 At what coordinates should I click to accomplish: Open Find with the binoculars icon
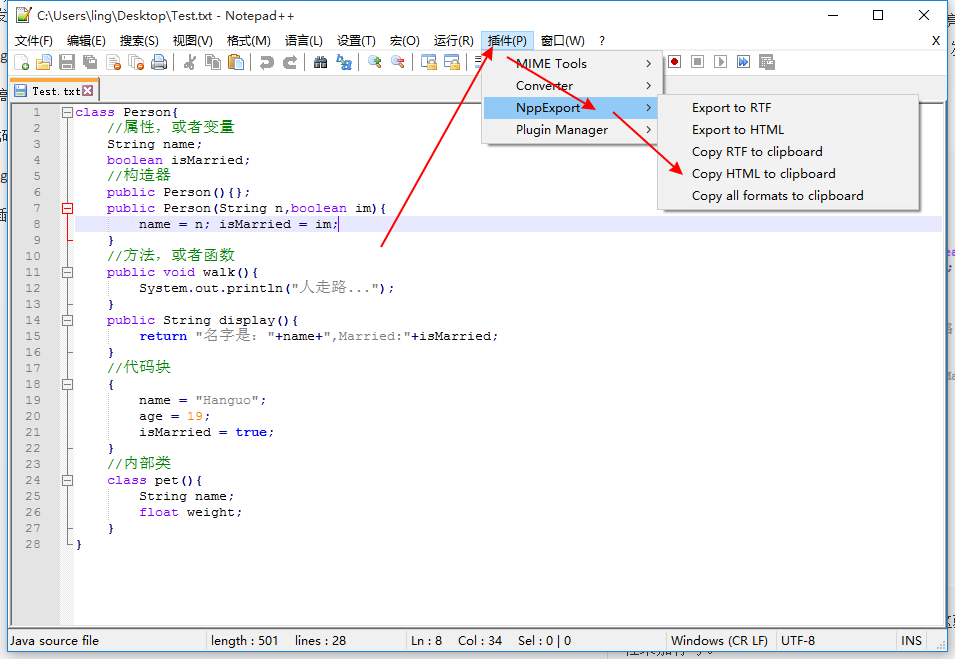tap(320, 62)
